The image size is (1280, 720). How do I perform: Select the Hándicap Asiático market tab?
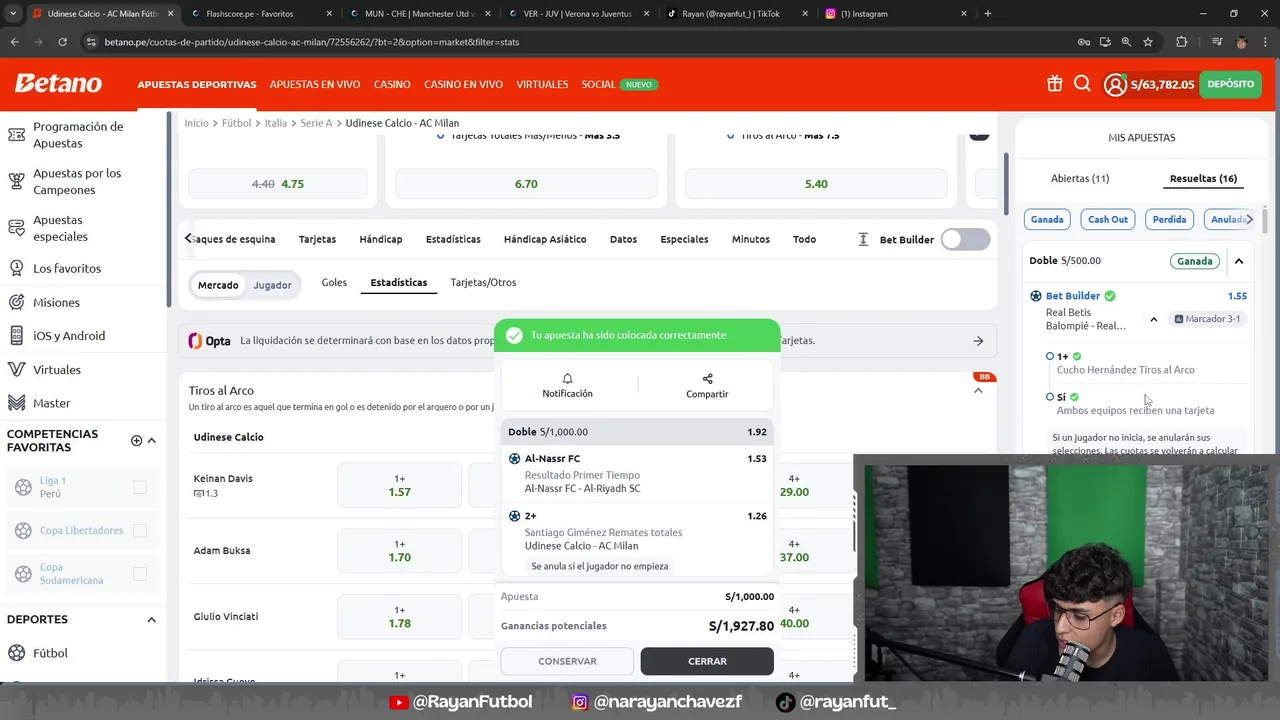tap(547, 239)
